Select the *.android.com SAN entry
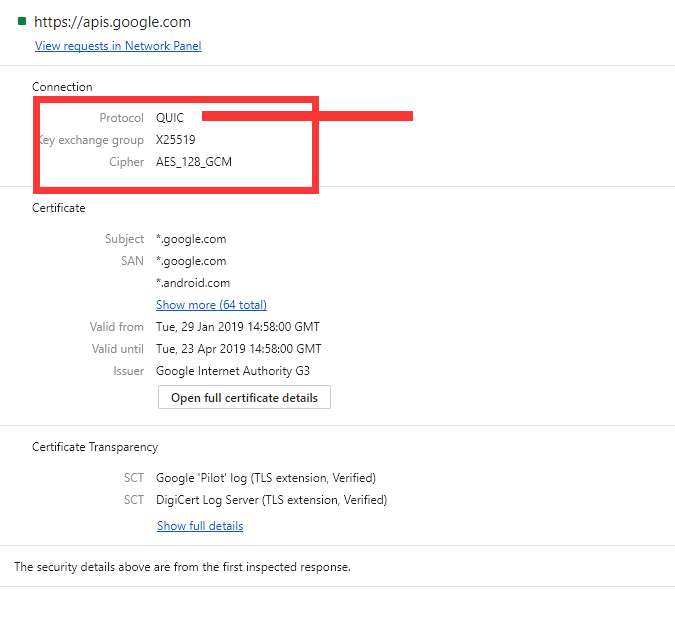The image size is (675, 633). point(193,283)
